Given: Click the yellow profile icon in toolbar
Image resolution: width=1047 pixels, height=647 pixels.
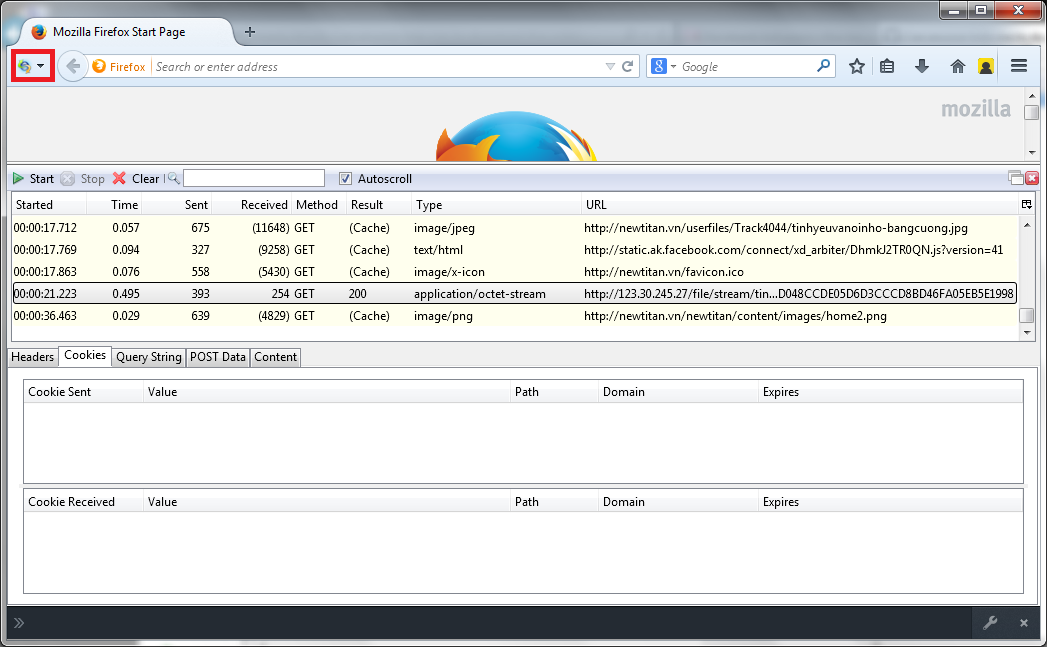Looking at the screenshot, I should [x=986, y=66].
